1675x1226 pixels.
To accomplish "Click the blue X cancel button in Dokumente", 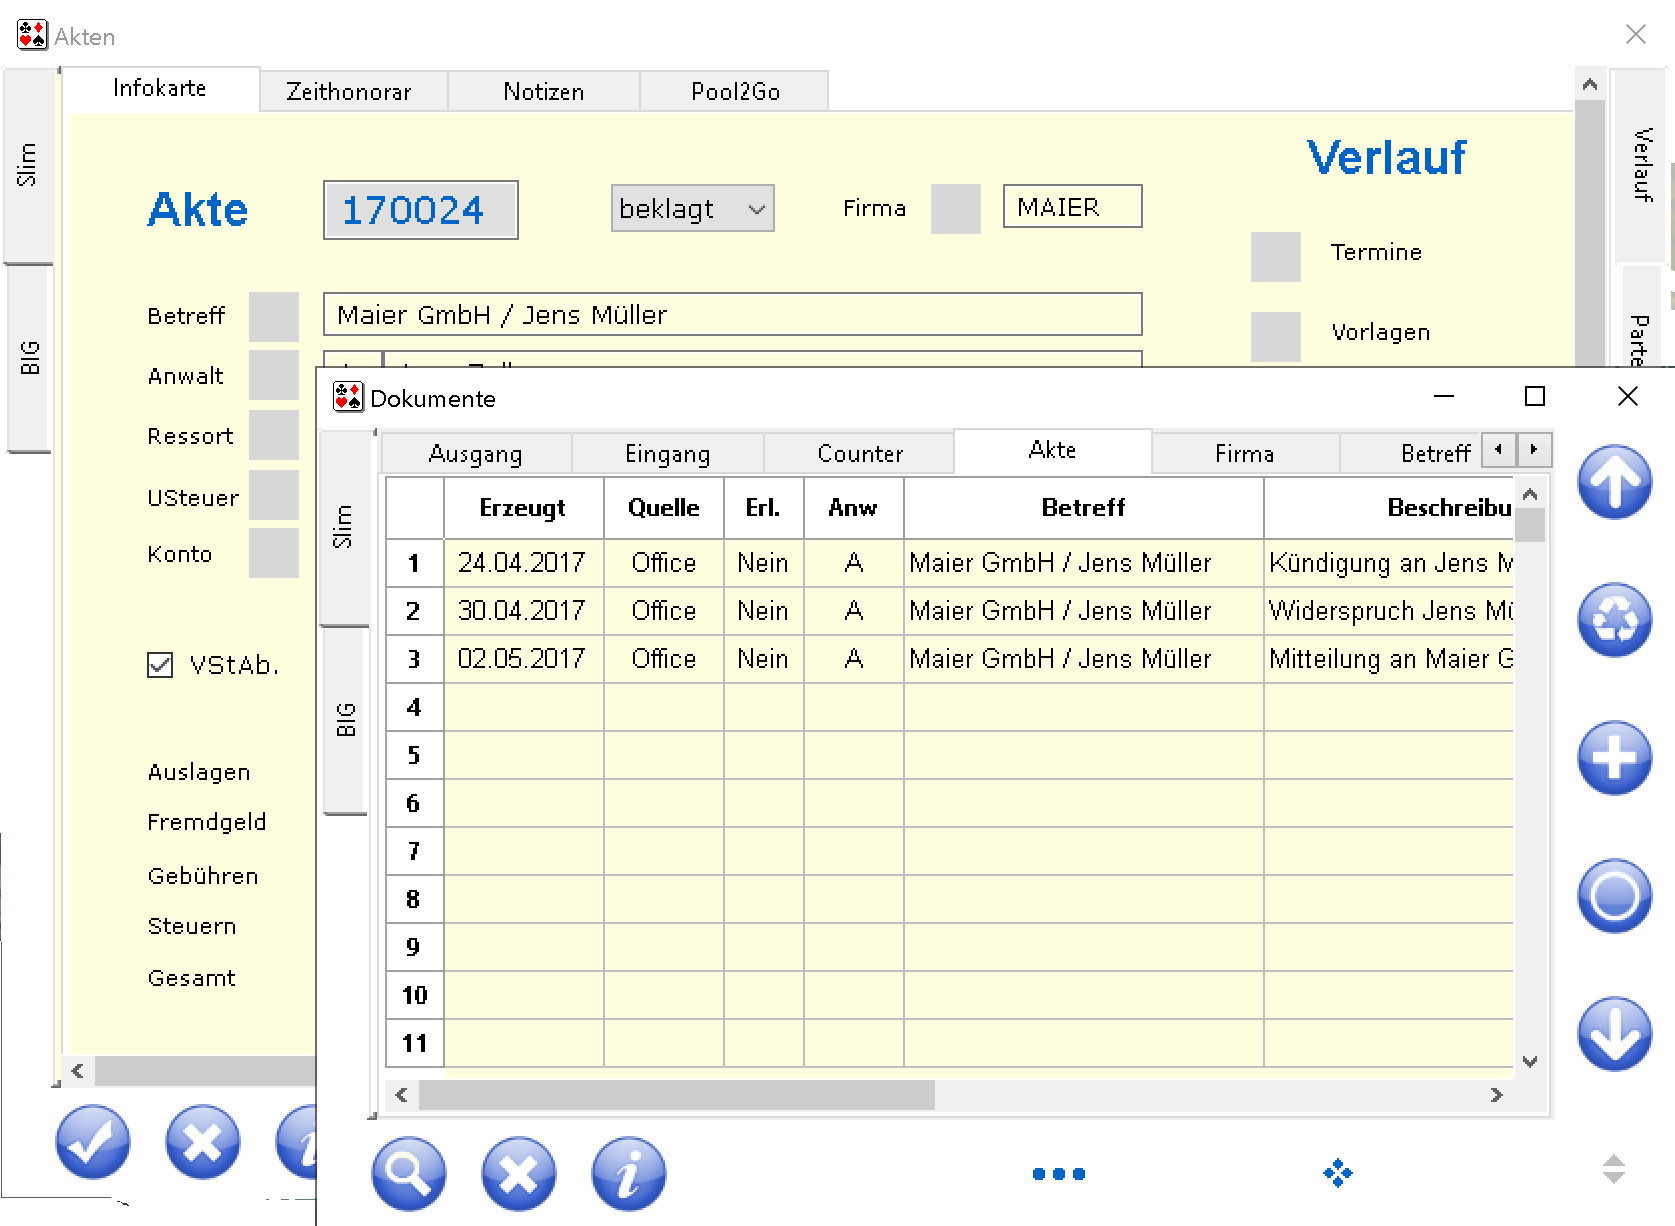I will tap(518, 1173).
